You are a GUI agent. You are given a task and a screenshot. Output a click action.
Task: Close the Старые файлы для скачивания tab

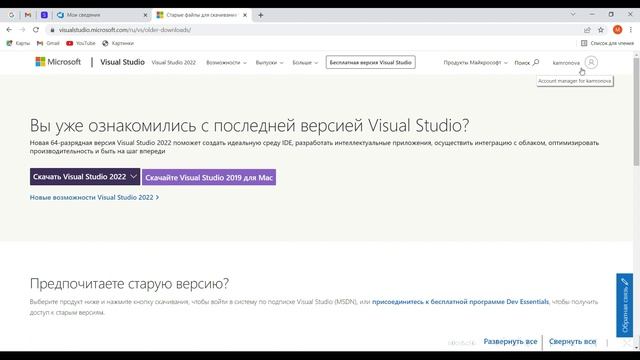point(245,15)
